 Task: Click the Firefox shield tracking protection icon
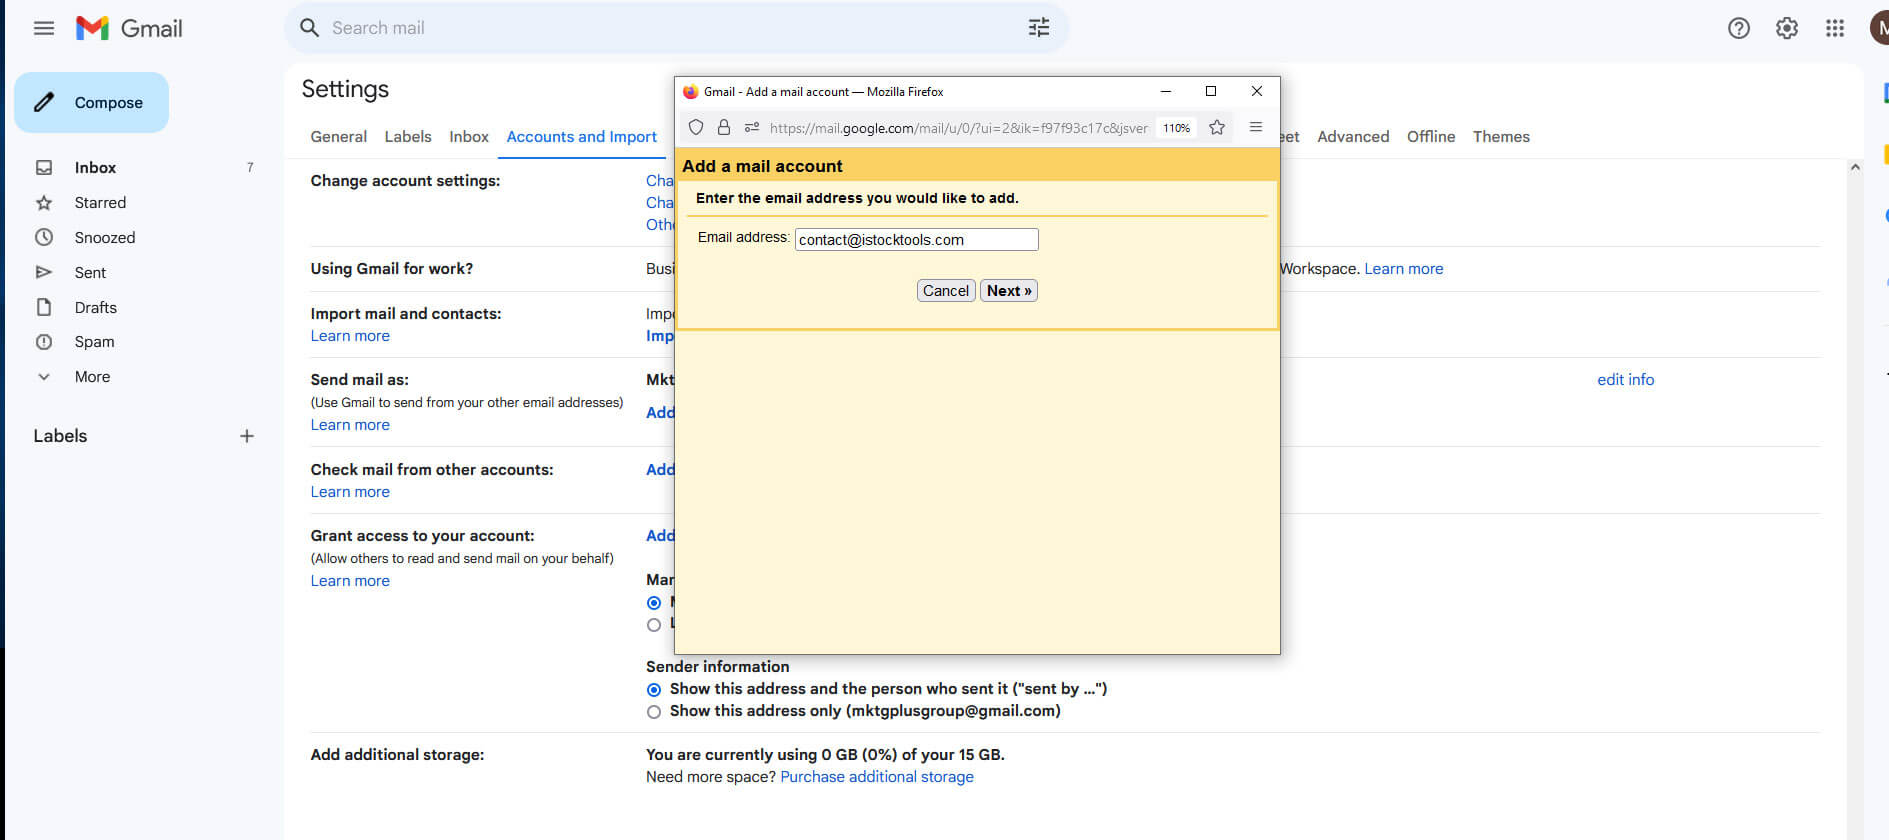tap(696, 127)
